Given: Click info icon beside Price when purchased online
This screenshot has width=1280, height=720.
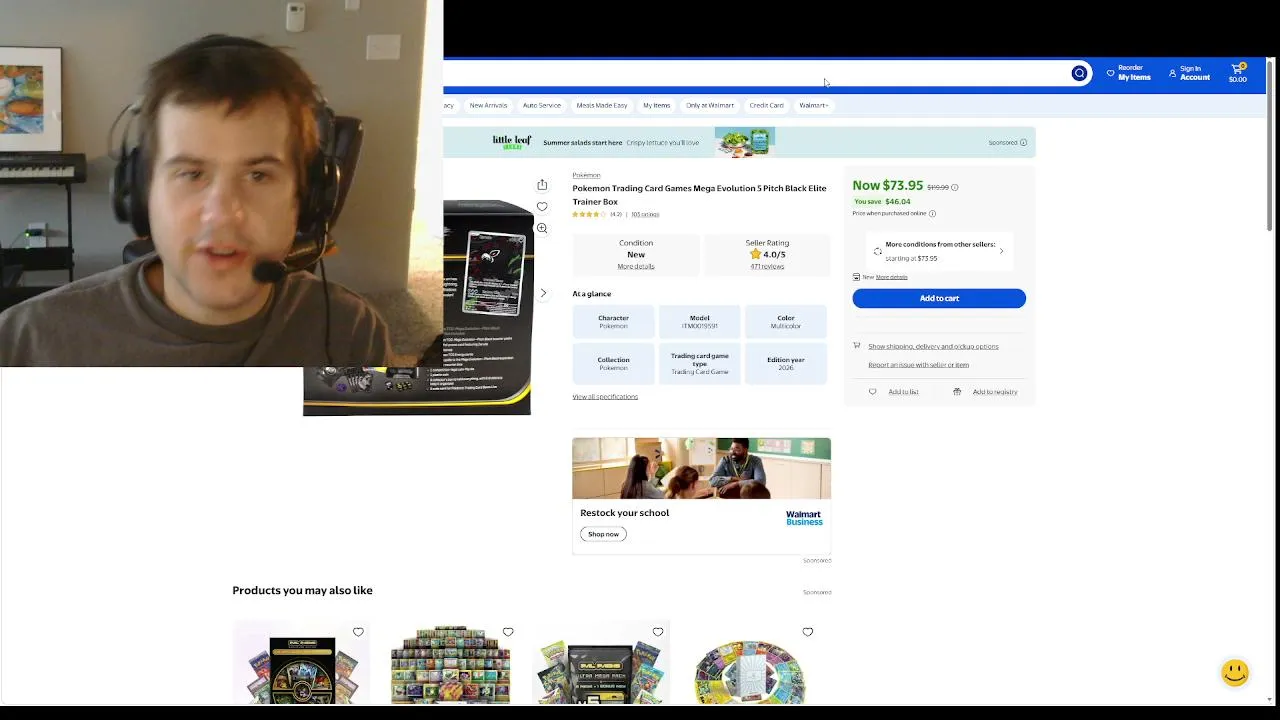Looking at the screenshot, I should [x=932, y=213].
